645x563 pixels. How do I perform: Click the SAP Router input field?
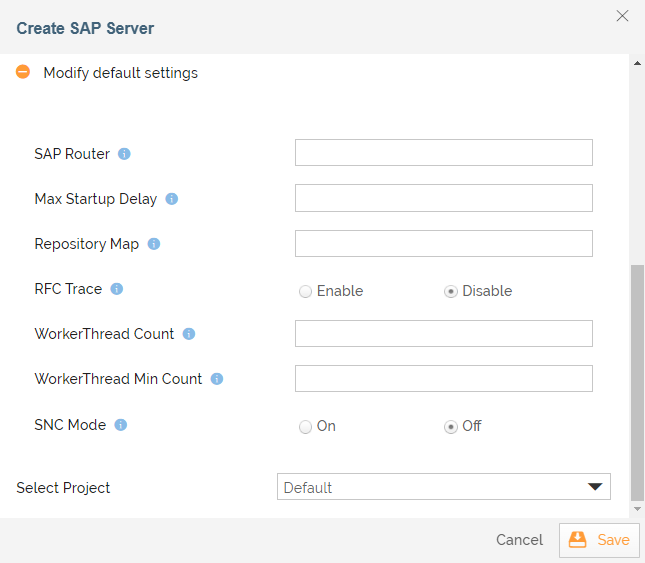[443, 153]
